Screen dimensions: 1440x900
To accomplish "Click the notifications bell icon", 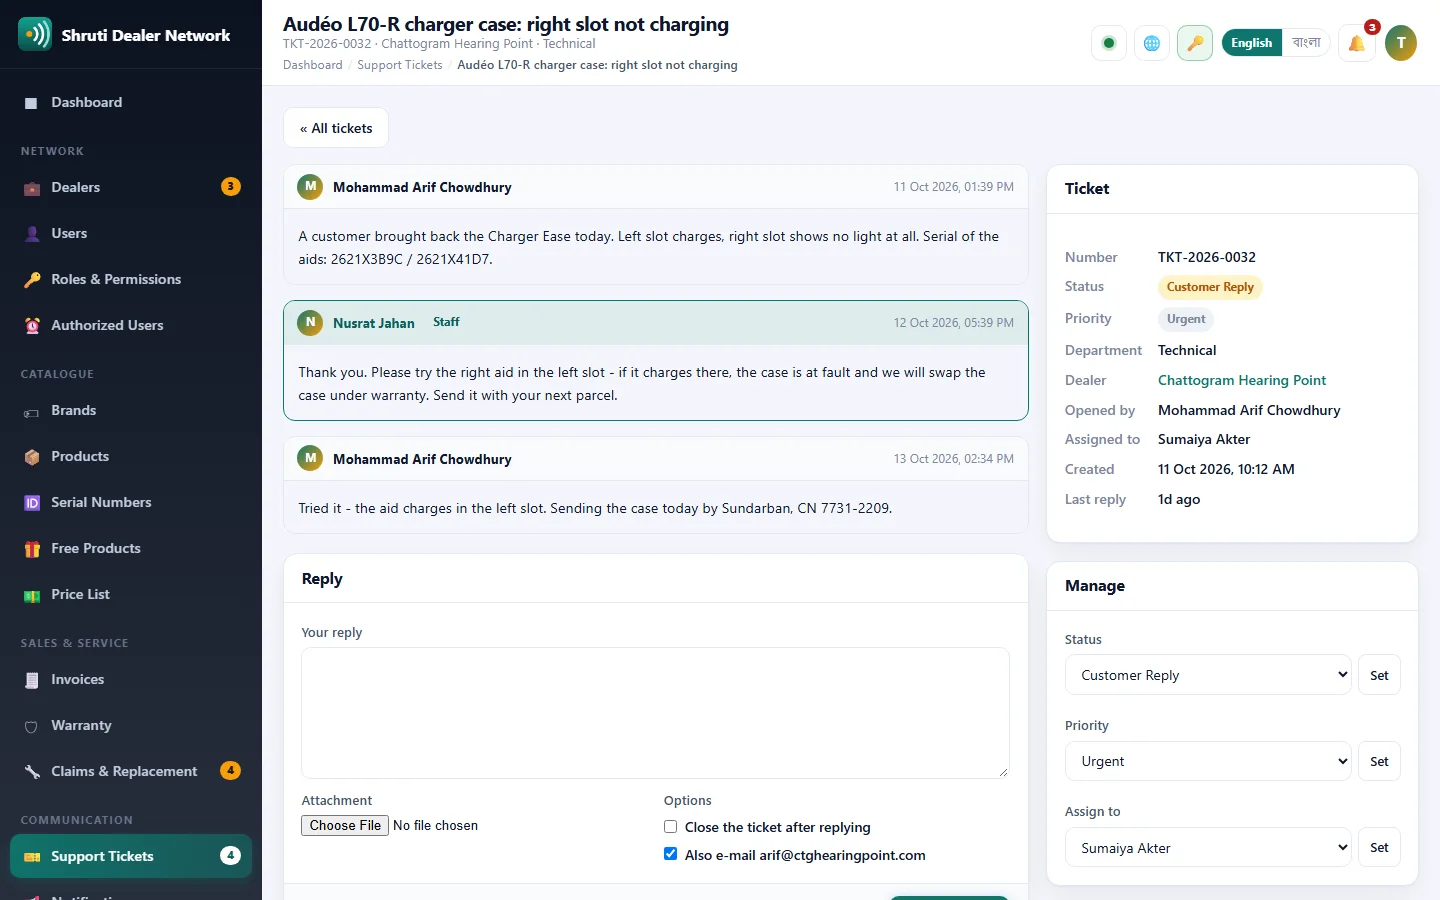I will pos(1357,43).
